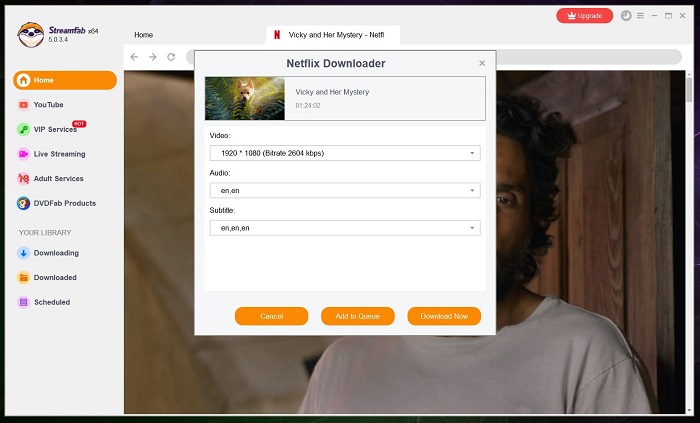Click Cancel in downloader dialog
Viewport: 700px width, 423px height.
coord(271,316)
